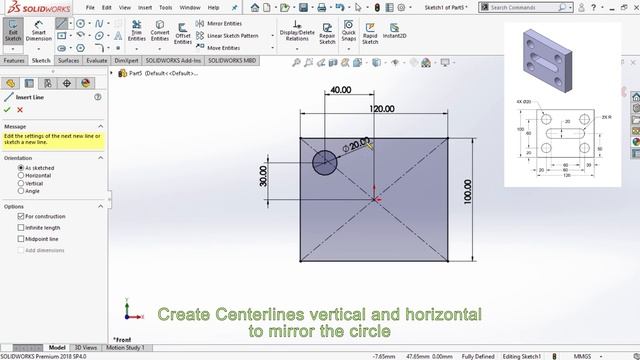Click the Exit Sketch button
Viewport: 640px width, 360px height.
[13, 31]
